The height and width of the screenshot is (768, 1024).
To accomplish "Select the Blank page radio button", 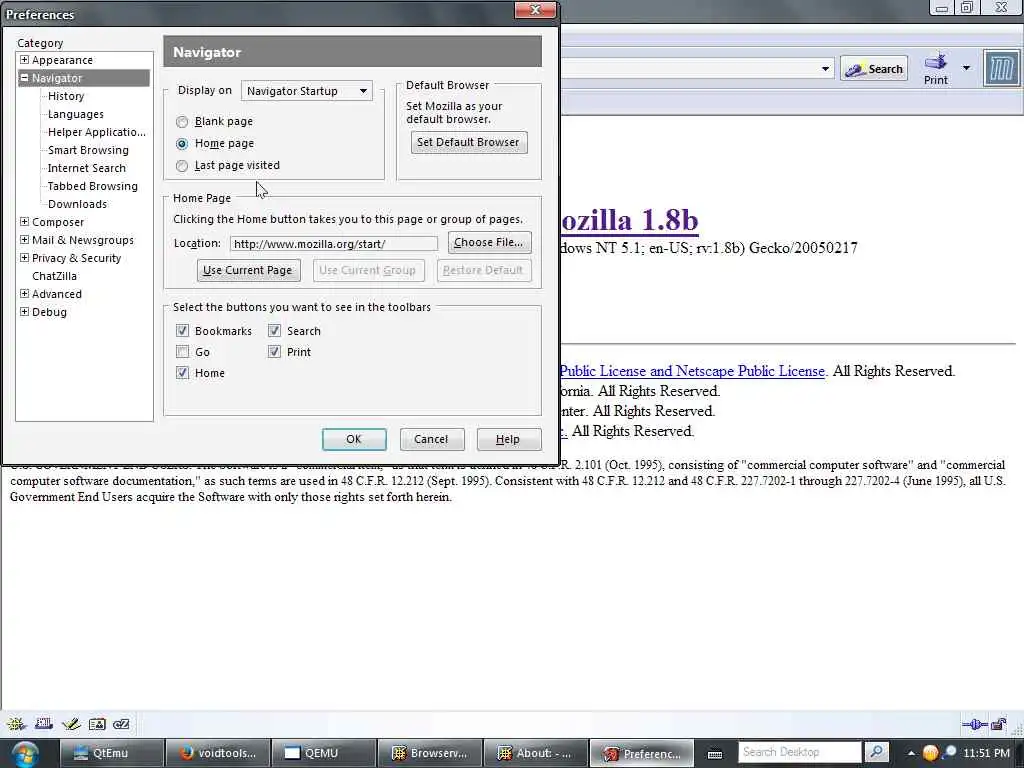I will [182, 121].
